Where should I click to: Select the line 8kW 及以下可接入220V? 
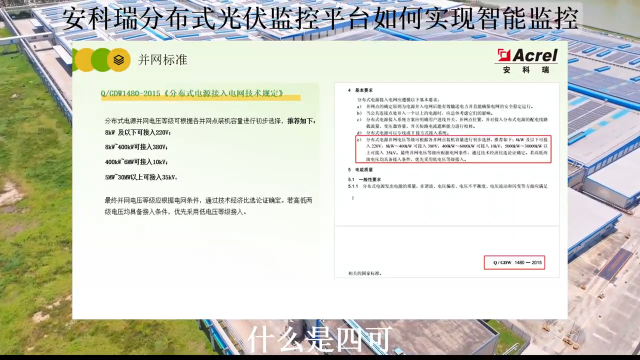pyautogui.click(x=138, y=133)
